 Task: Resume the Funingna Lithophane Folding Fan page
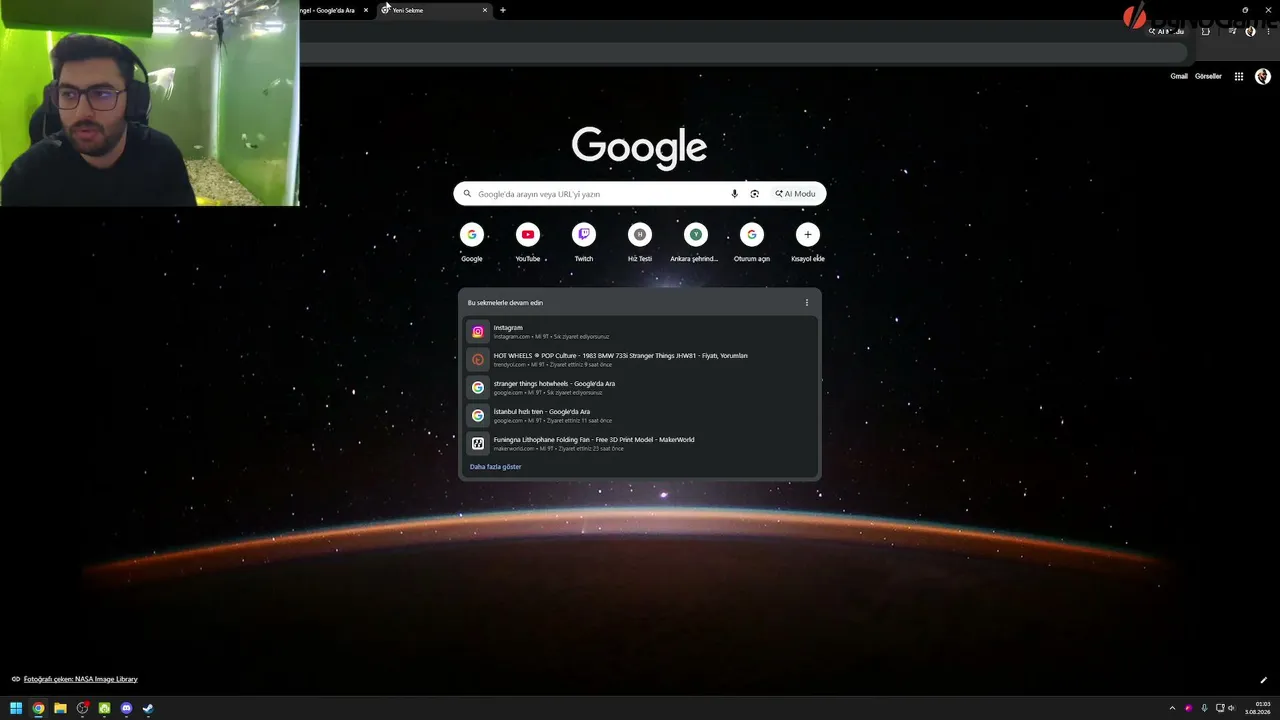click(640, 443)
